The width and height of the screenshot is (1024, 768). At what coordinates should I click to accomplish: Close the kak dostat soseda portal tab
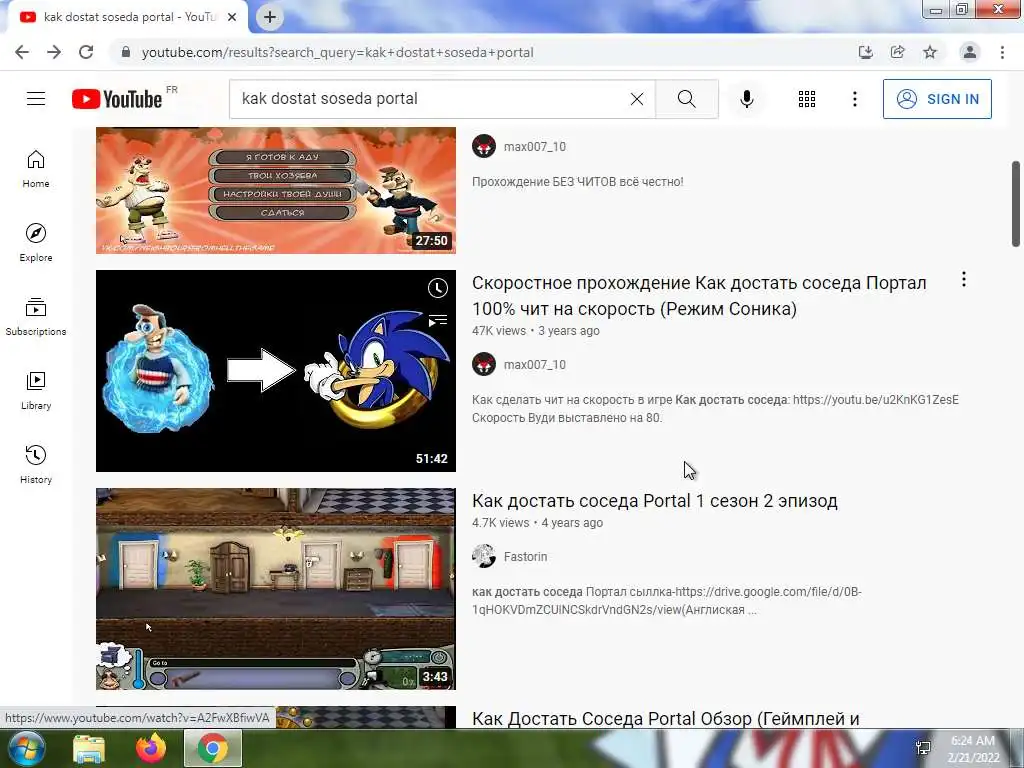point(232,17)
